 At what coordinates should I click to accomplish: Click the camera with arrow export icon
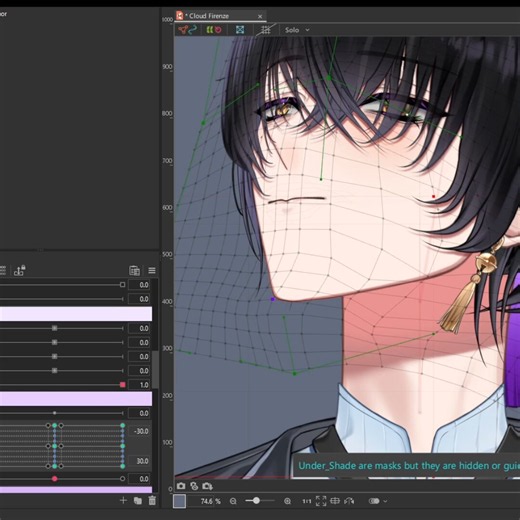[207, 486]
